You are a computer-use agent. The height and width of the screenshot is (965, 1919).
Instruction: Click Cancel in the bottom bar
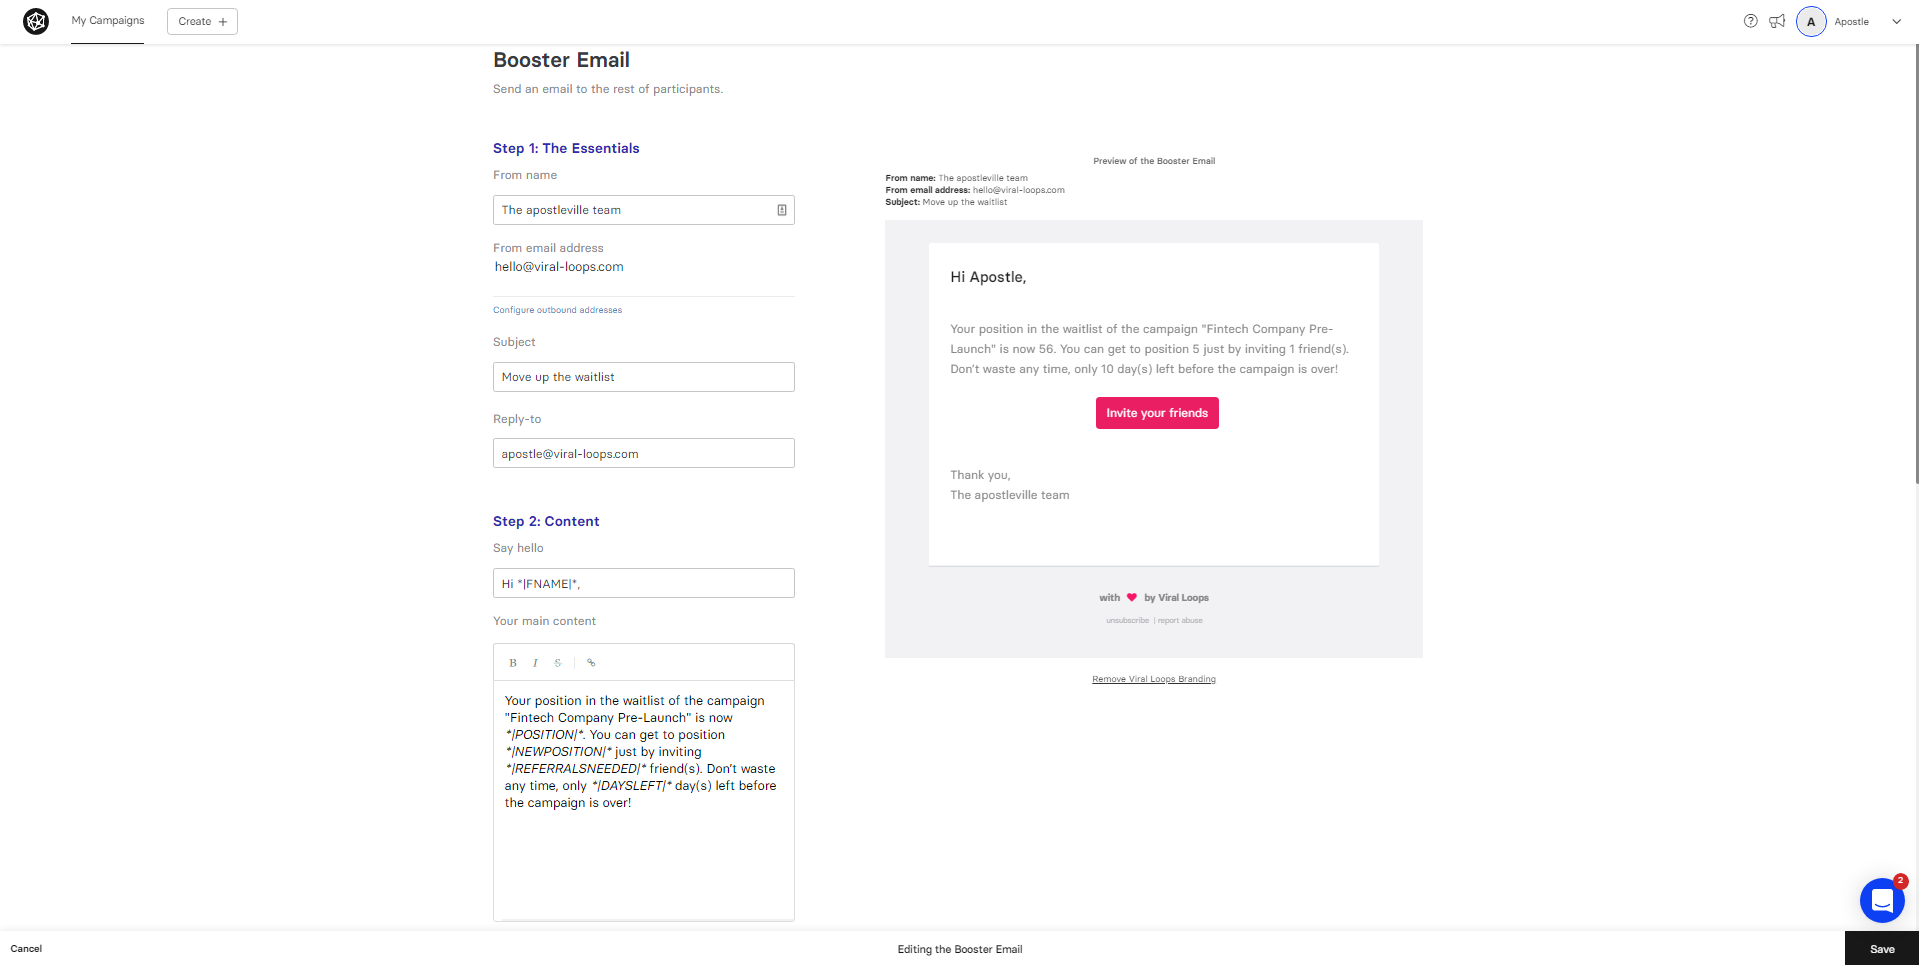pyautogui.click(x=26, y=949)
